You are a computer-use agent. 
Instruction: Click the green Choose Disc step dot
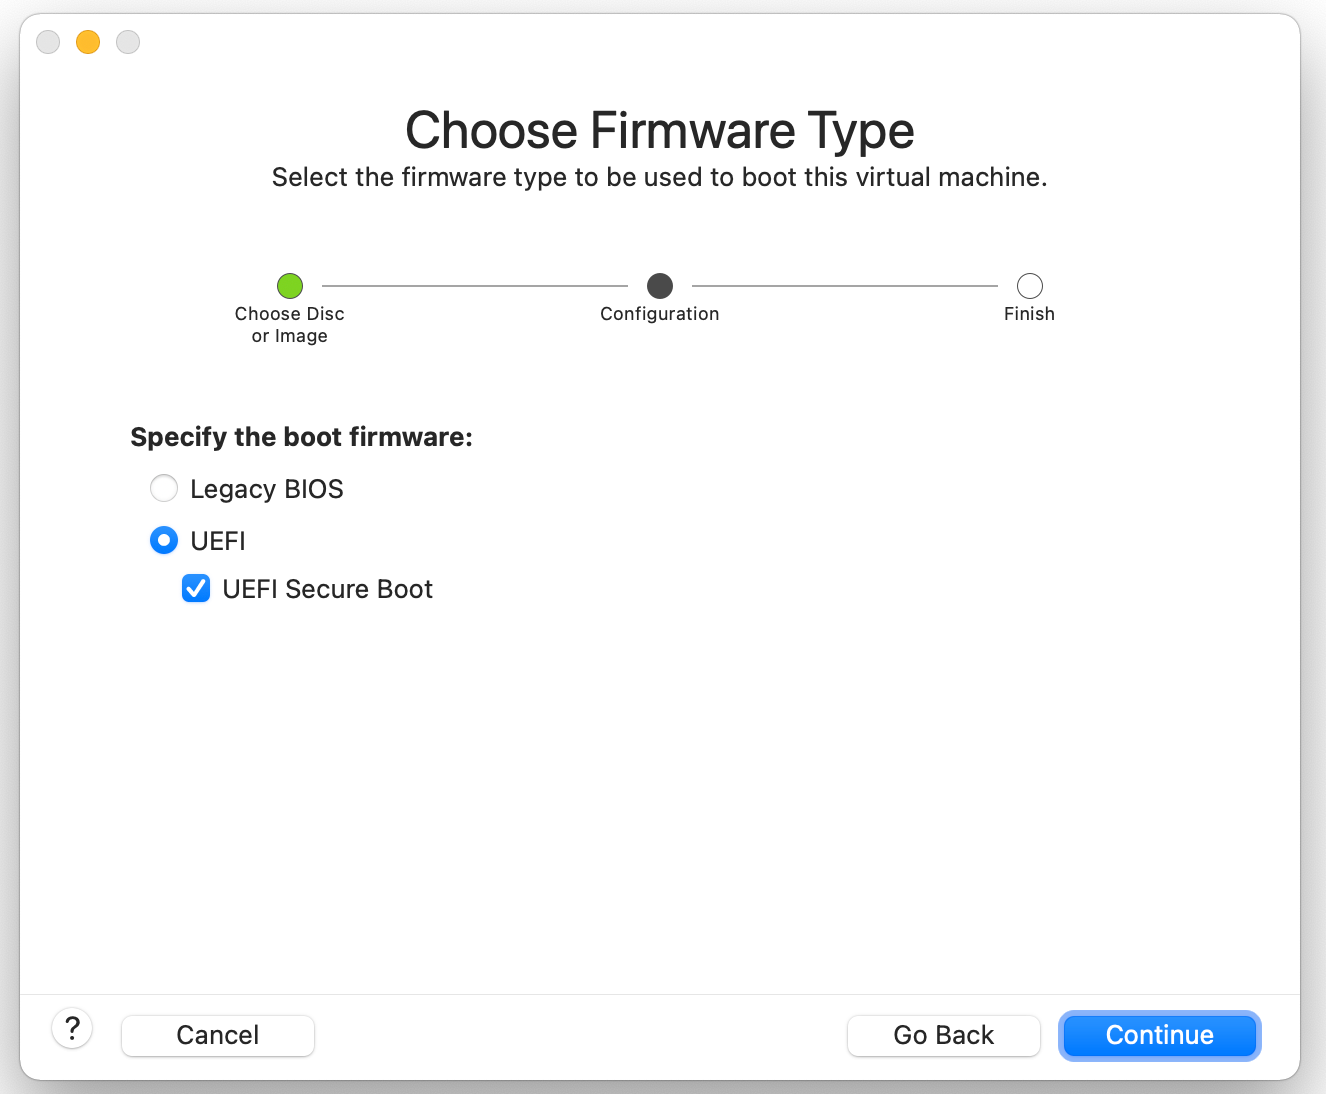(290, 286)
